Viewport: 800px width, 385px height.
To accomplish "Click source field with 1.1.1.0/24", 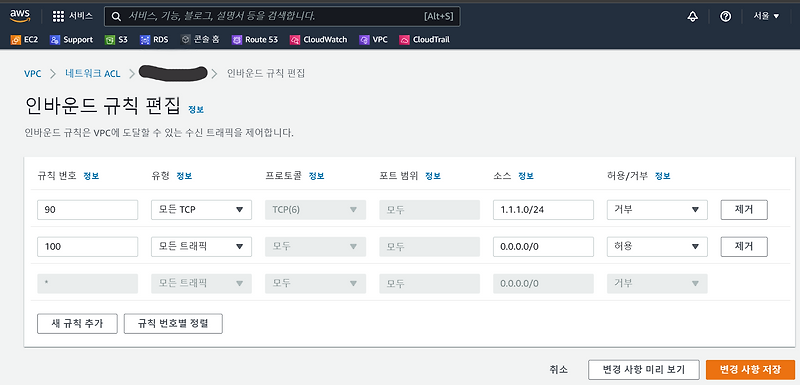I will pos(543,210).
